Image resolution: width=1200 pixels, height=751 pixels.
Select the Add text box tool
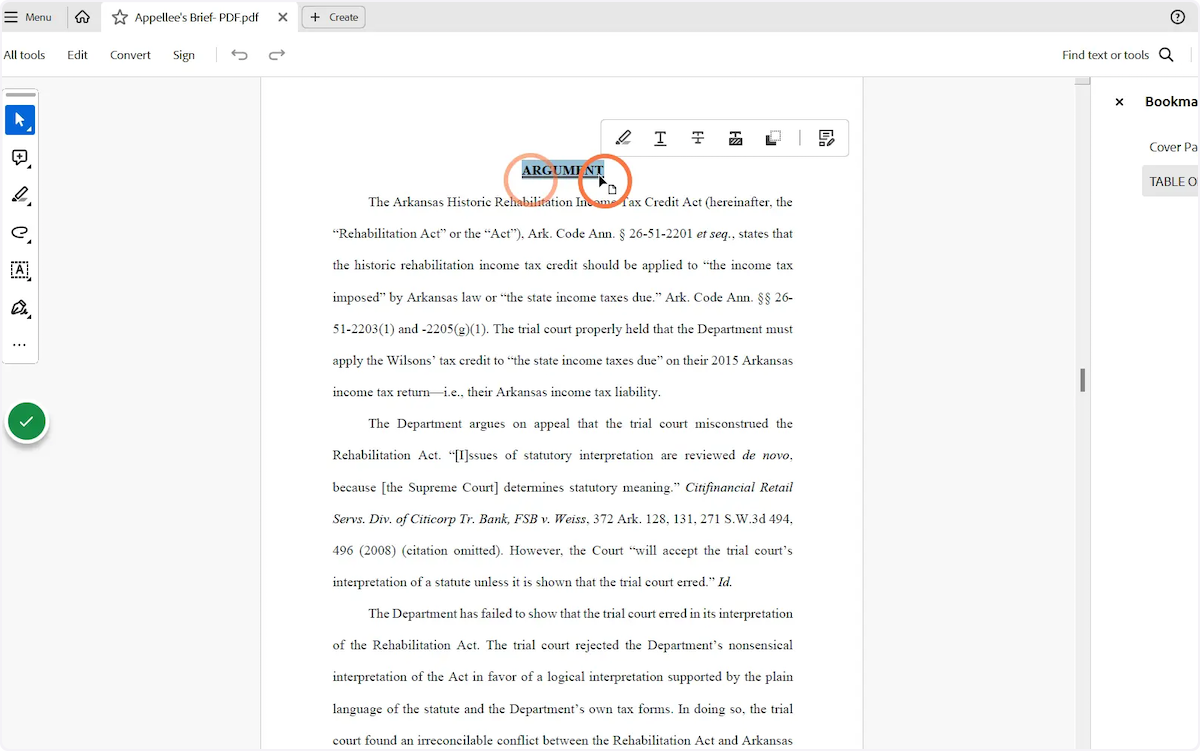tap(20, 270)
